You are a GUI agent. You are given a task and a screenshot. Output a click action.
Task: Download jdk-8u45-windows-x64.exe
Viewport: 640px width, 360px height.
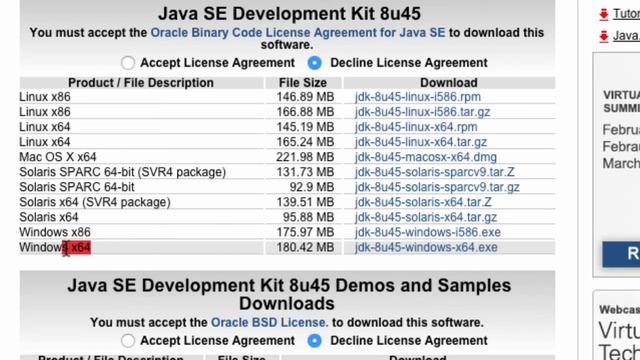pyautogui.click(x=426, y=247)
